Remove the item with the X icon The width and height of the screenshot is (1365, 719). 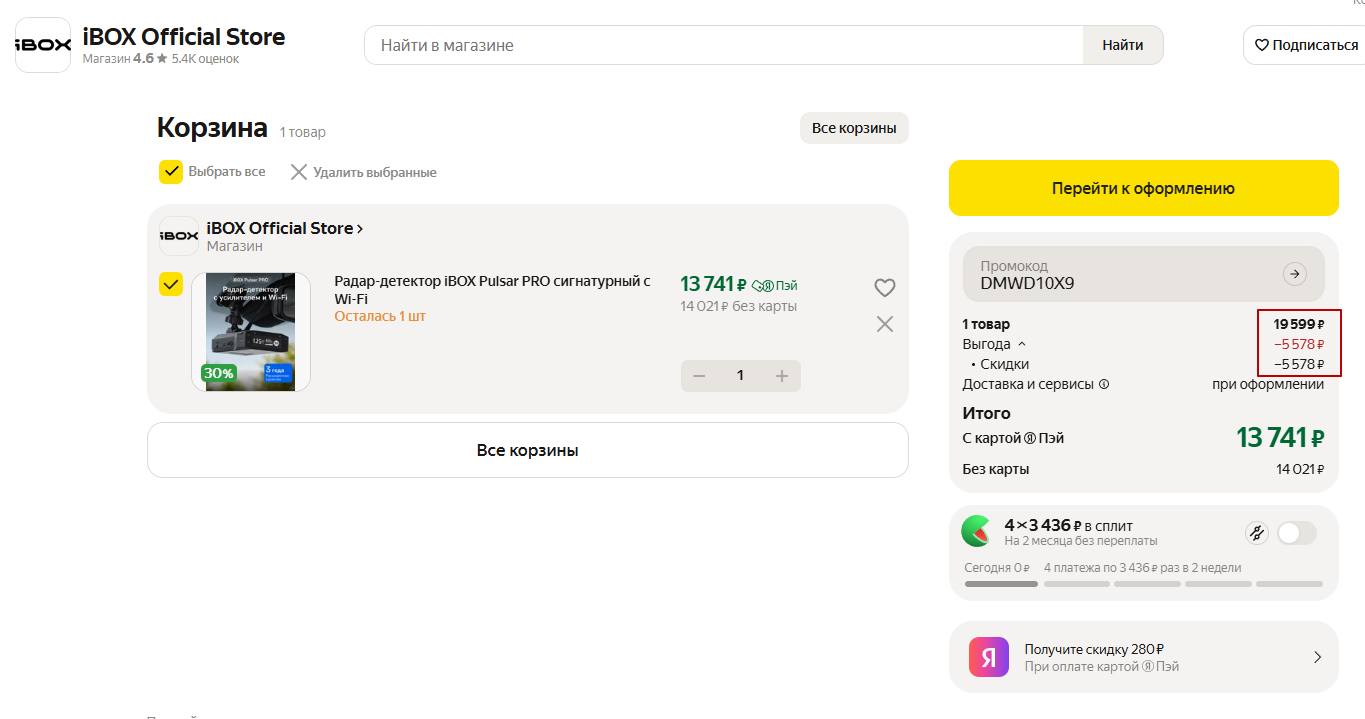(x=885, y=324)
